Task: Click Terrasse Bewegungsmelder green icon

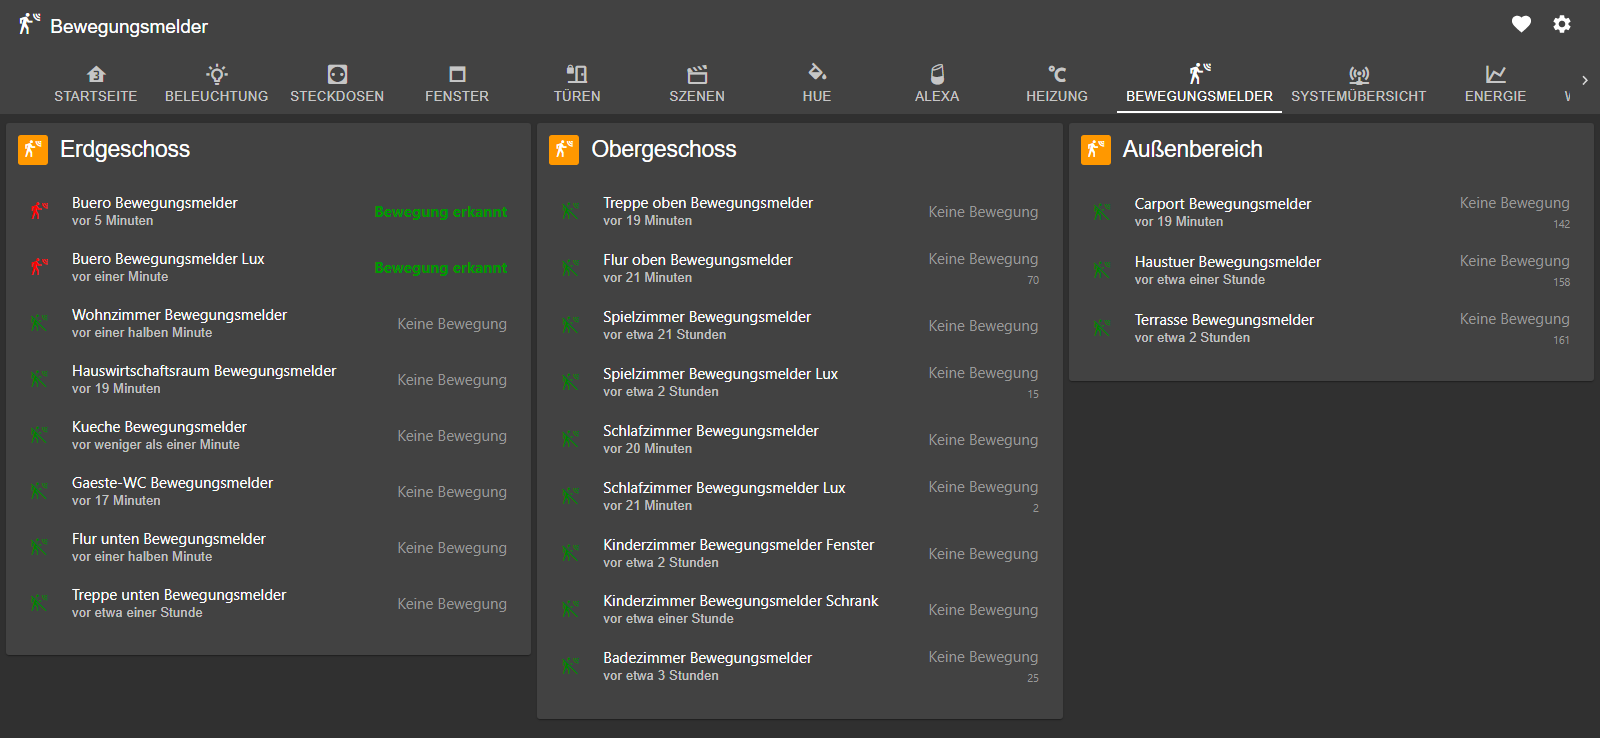Action: pyautogui.click(x=1101, y=328)
